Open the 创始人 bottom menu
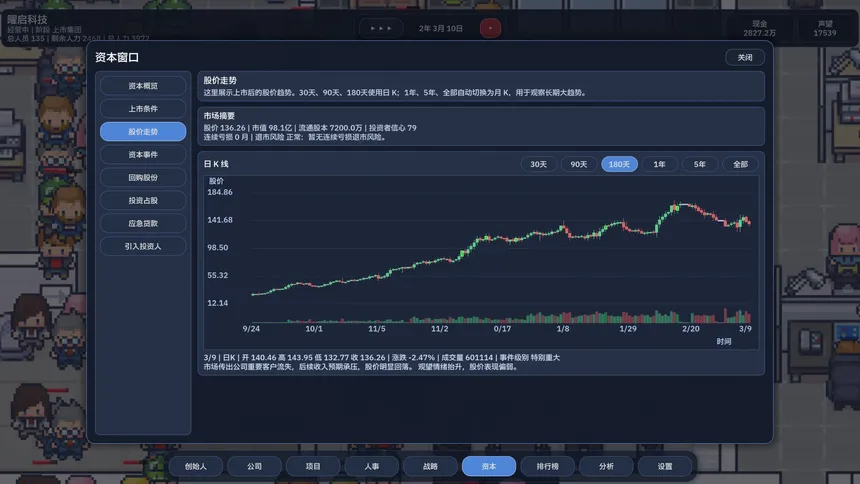Screen dimensions: 860x484 click(195, 466)
